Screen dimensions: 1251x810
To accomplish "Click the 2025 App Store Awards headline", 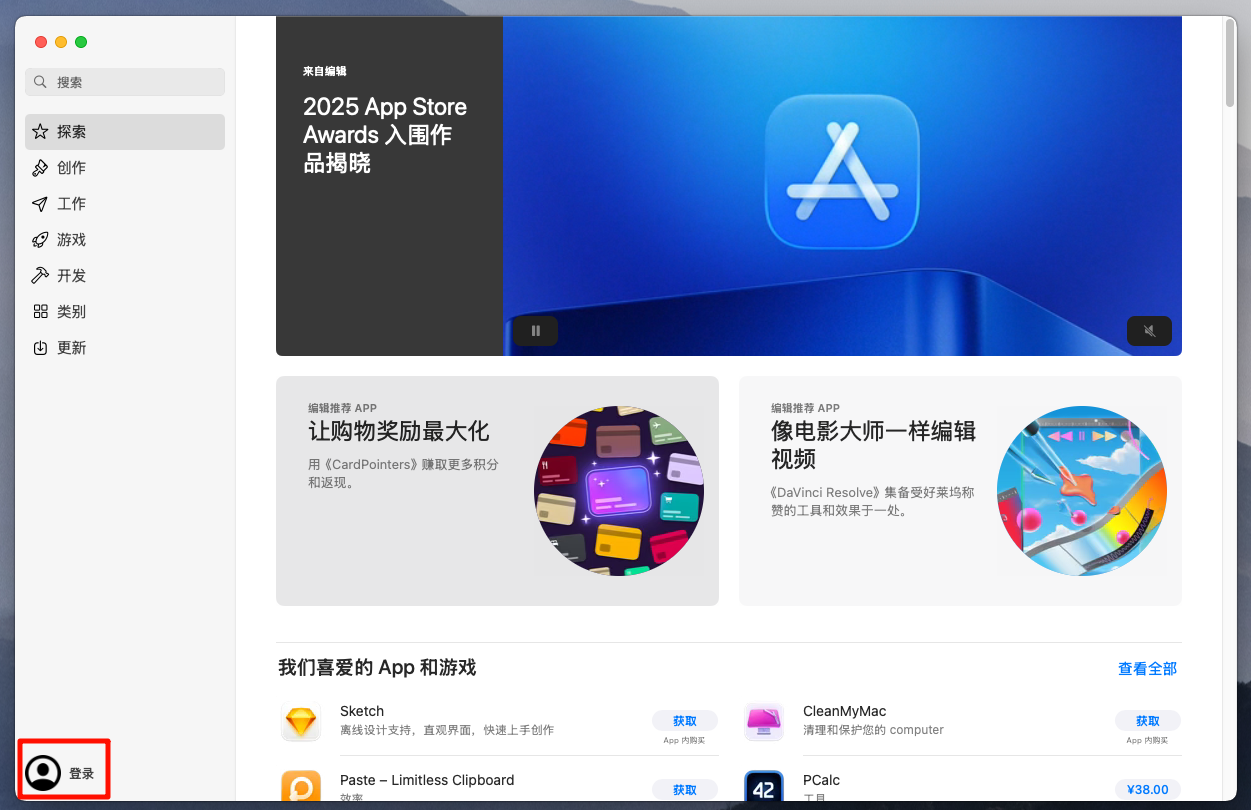I will click(x=385, y=135).
